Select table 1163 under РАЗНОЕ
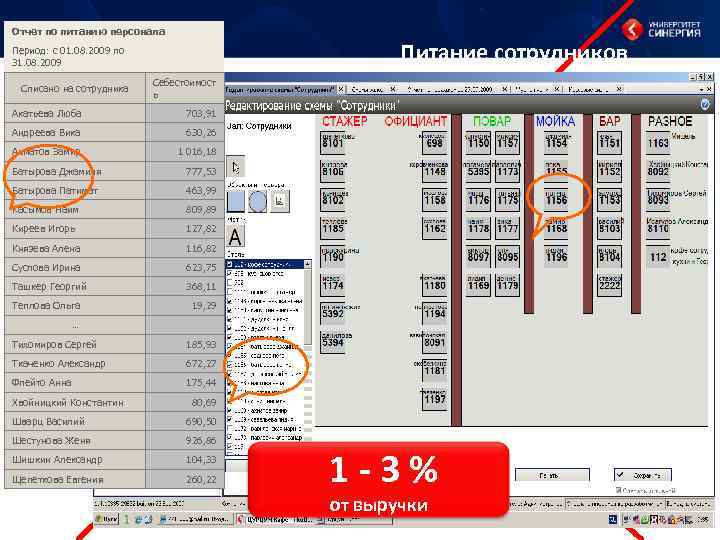This screenshot has width=720, height=540. coord(658,143)
